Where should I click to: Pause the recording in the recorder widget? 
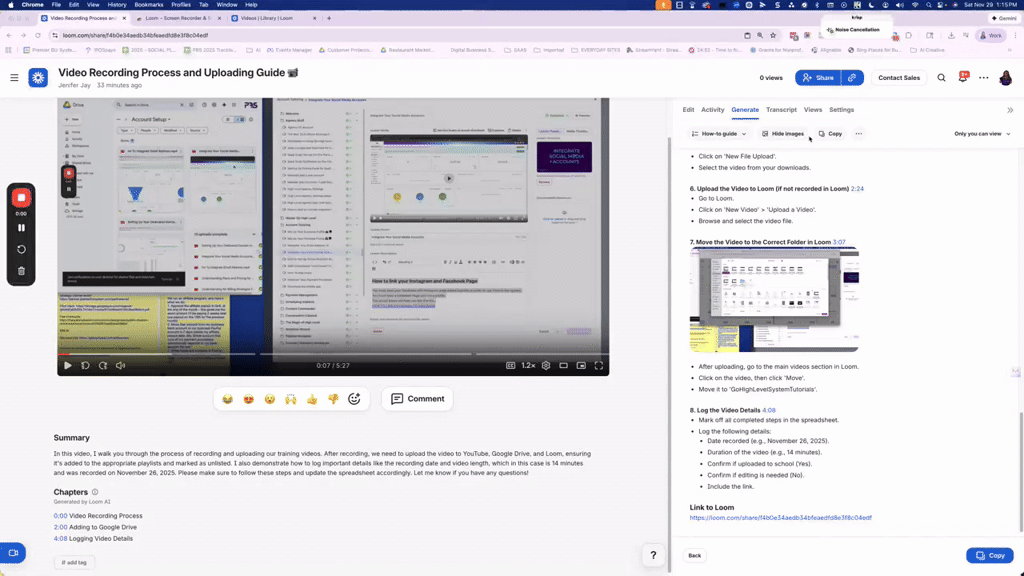tap(21, 228)
